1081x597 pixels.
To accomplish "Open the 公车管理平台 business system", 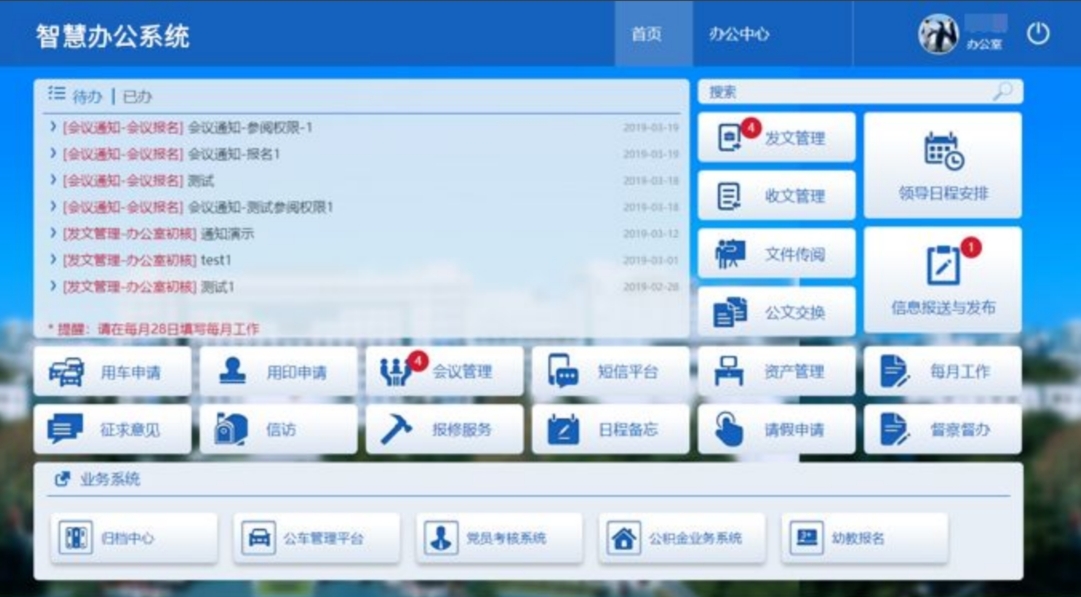I will coord(316,538).
